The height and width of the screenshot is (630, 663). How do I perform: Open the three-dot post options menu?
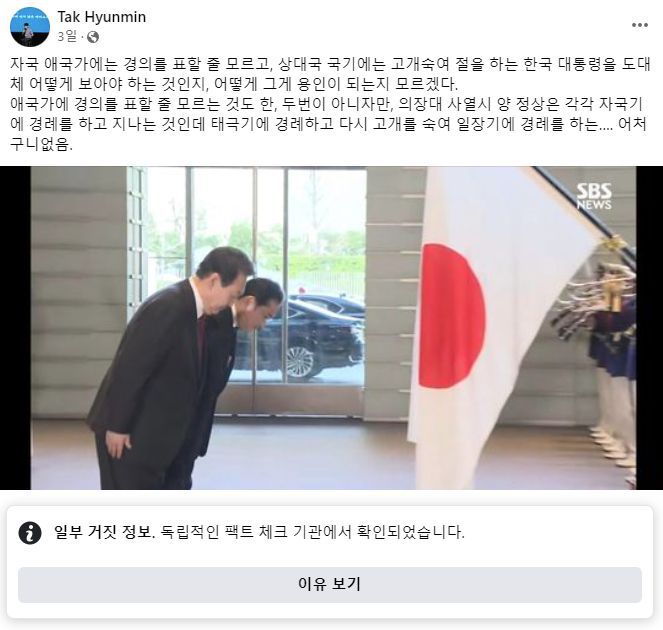(x=640, y=25)
